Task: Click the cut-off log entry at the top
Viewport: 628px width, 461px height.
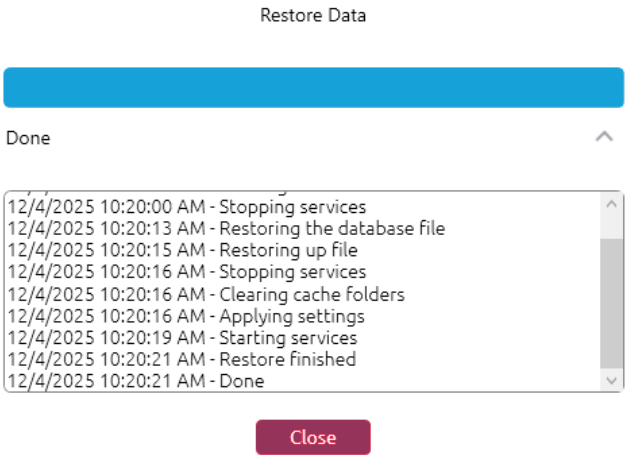Action: pyautogui.click(x=150, y=192)
